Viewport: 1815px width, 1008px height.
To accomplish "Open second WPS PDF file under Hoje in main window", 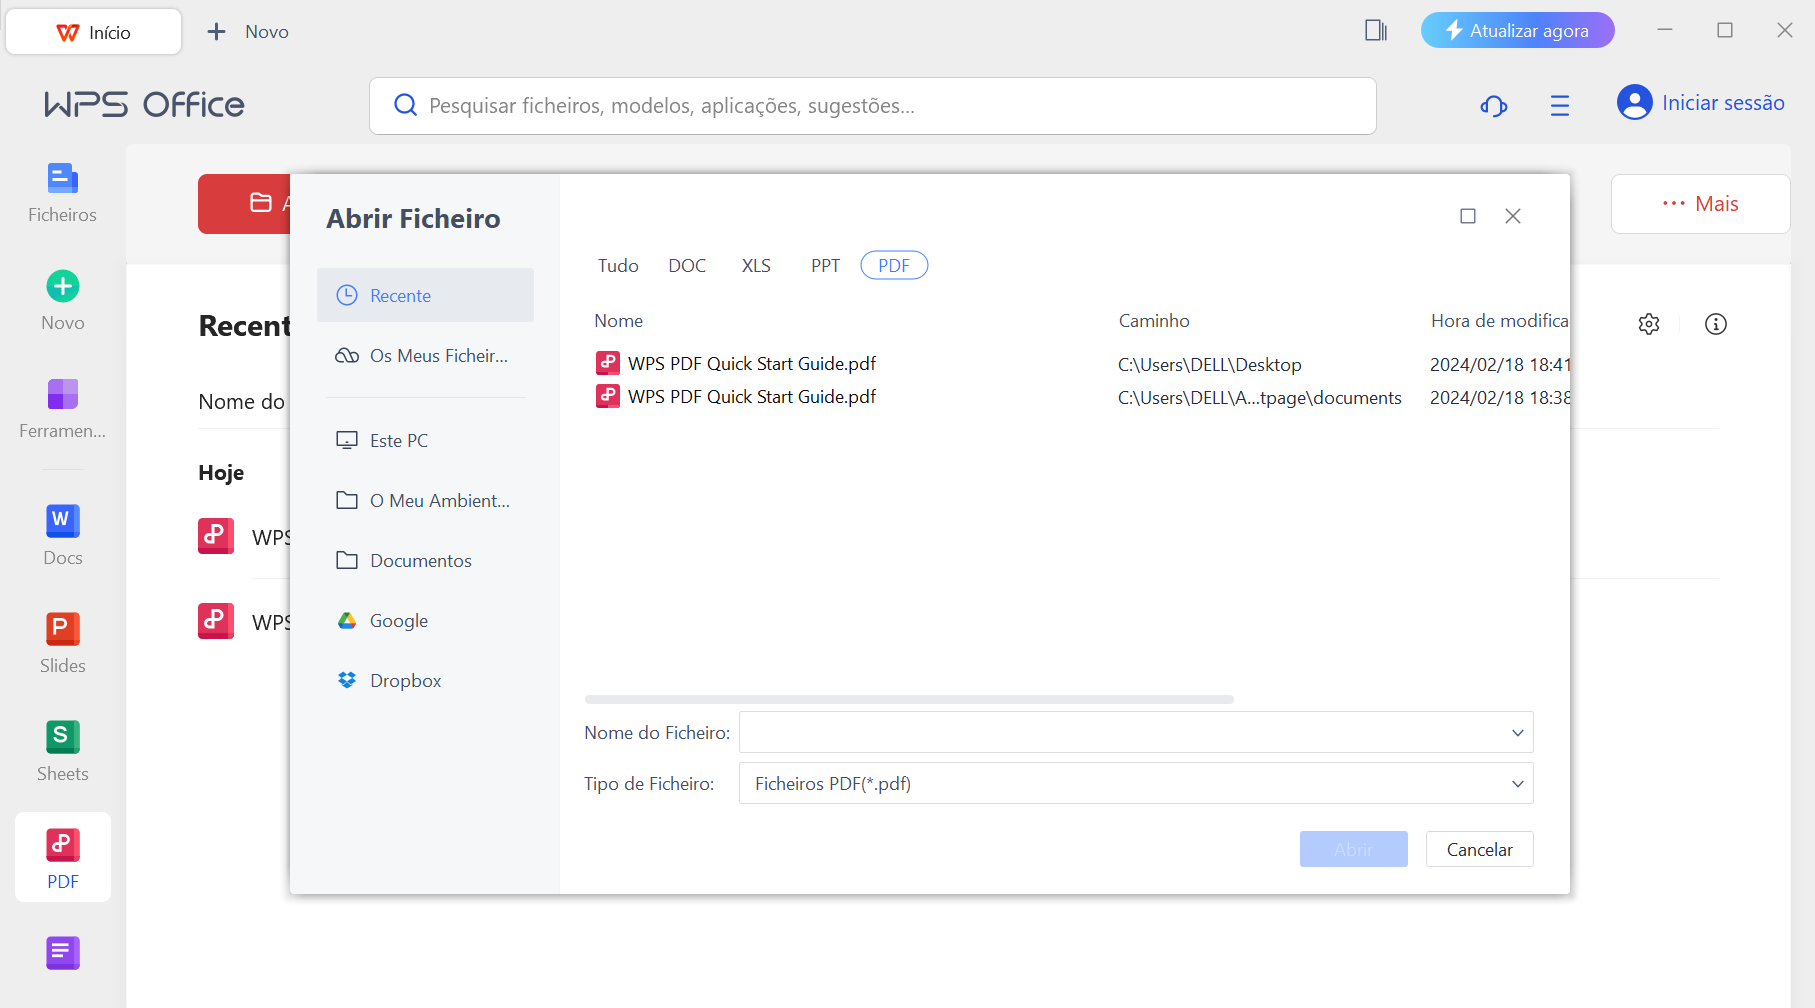I will [x=244, y=622].
